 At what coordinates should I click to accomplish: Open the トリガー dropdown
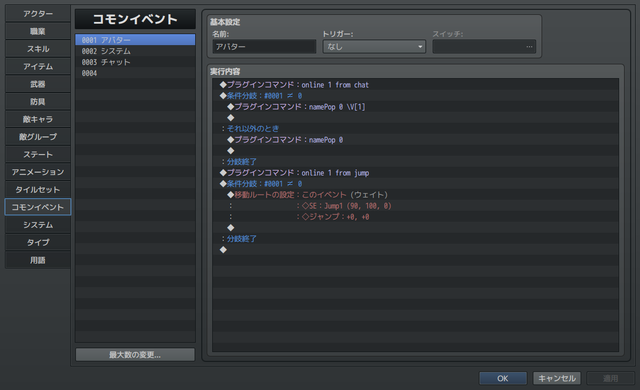(x=374, y=47)
